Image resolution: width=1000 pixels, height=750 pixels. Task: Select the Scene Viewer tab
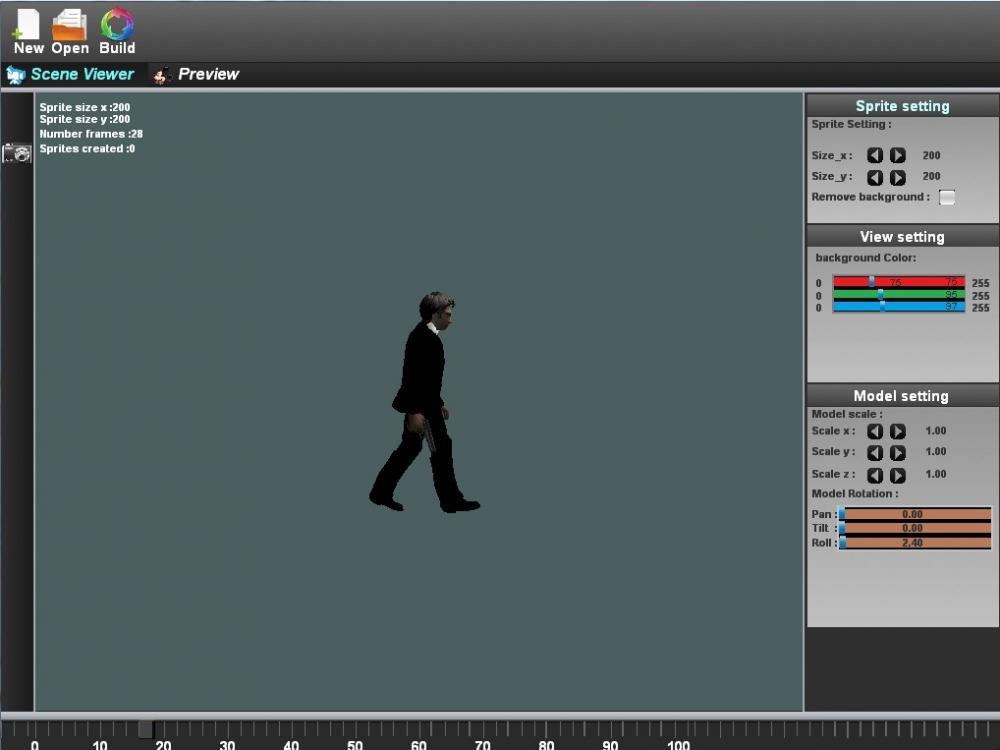coord(71,74)
